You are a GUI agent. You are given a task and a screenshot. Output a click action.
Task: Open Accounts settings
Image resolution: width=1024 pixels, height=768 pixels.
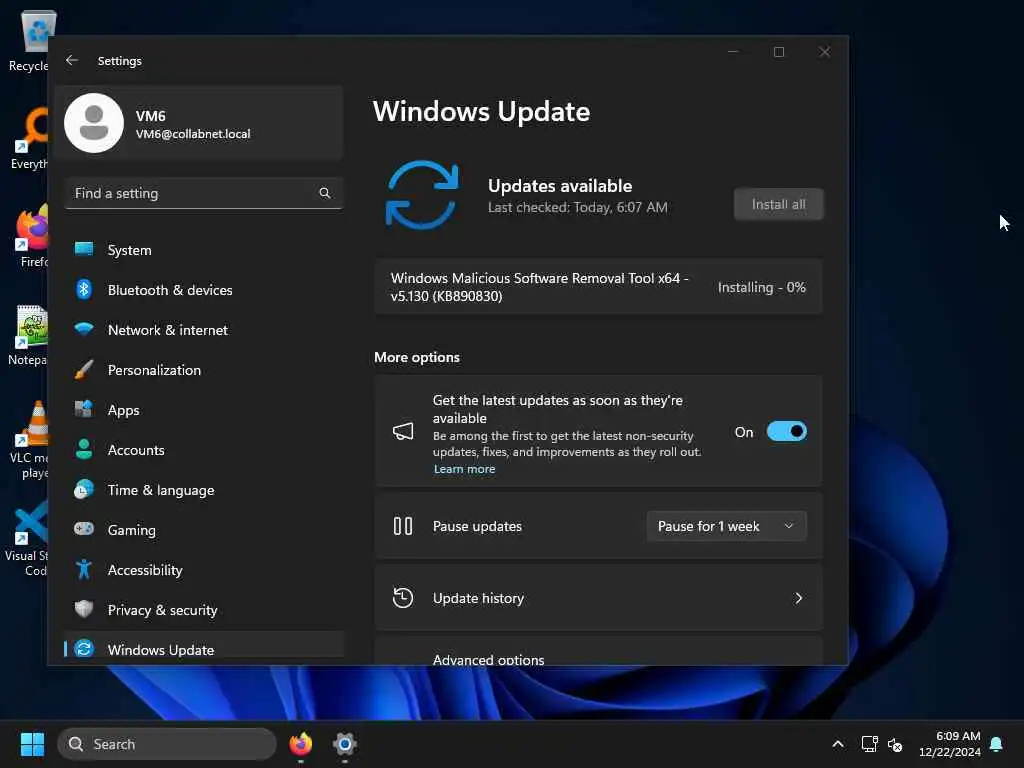(204, 449)
